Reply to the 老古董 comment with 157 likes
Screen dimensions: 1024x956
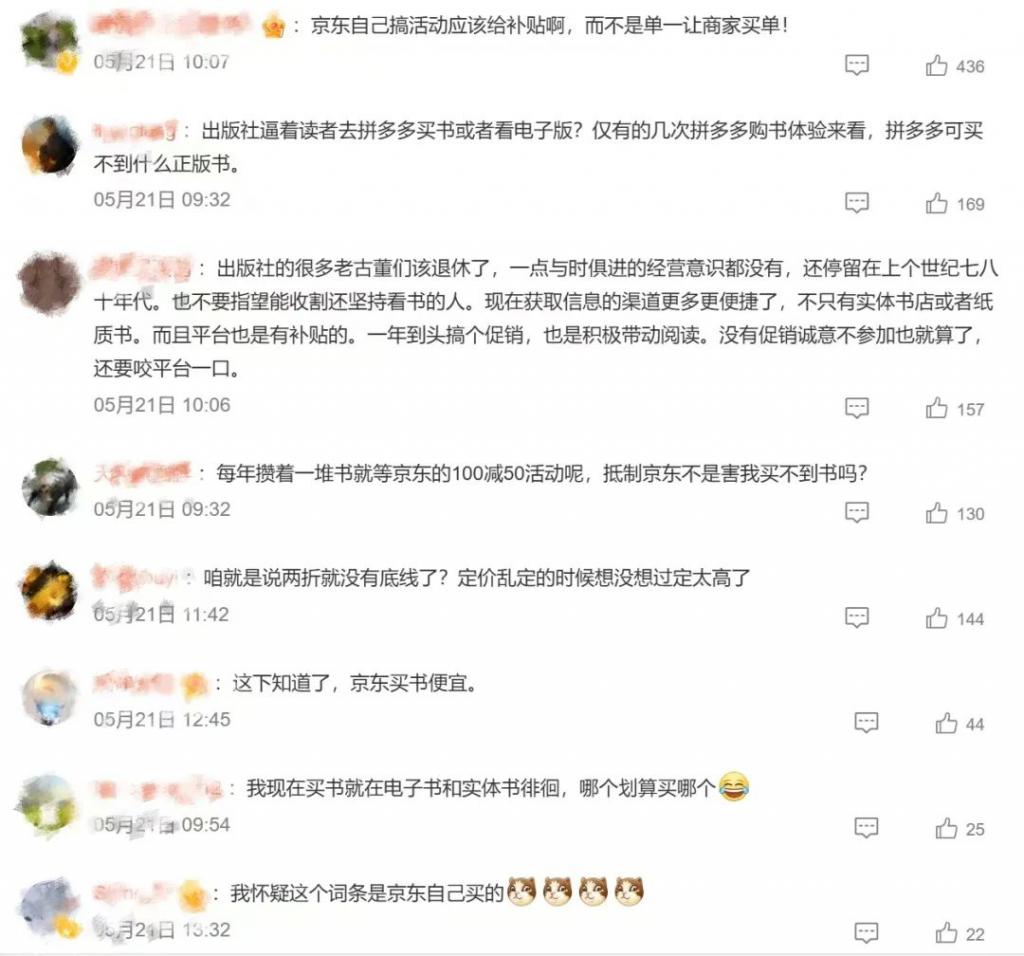[x=857, y=408]
